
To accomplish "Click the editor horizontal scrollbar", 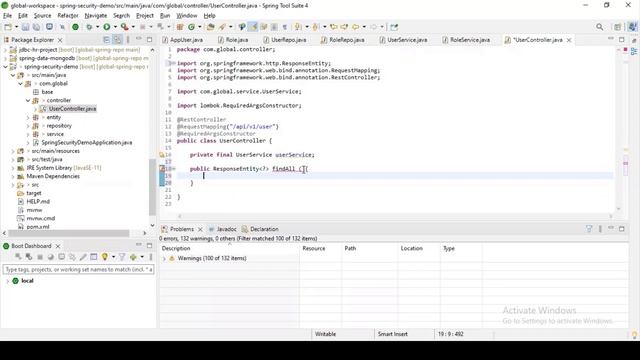I will pos(395,216).
